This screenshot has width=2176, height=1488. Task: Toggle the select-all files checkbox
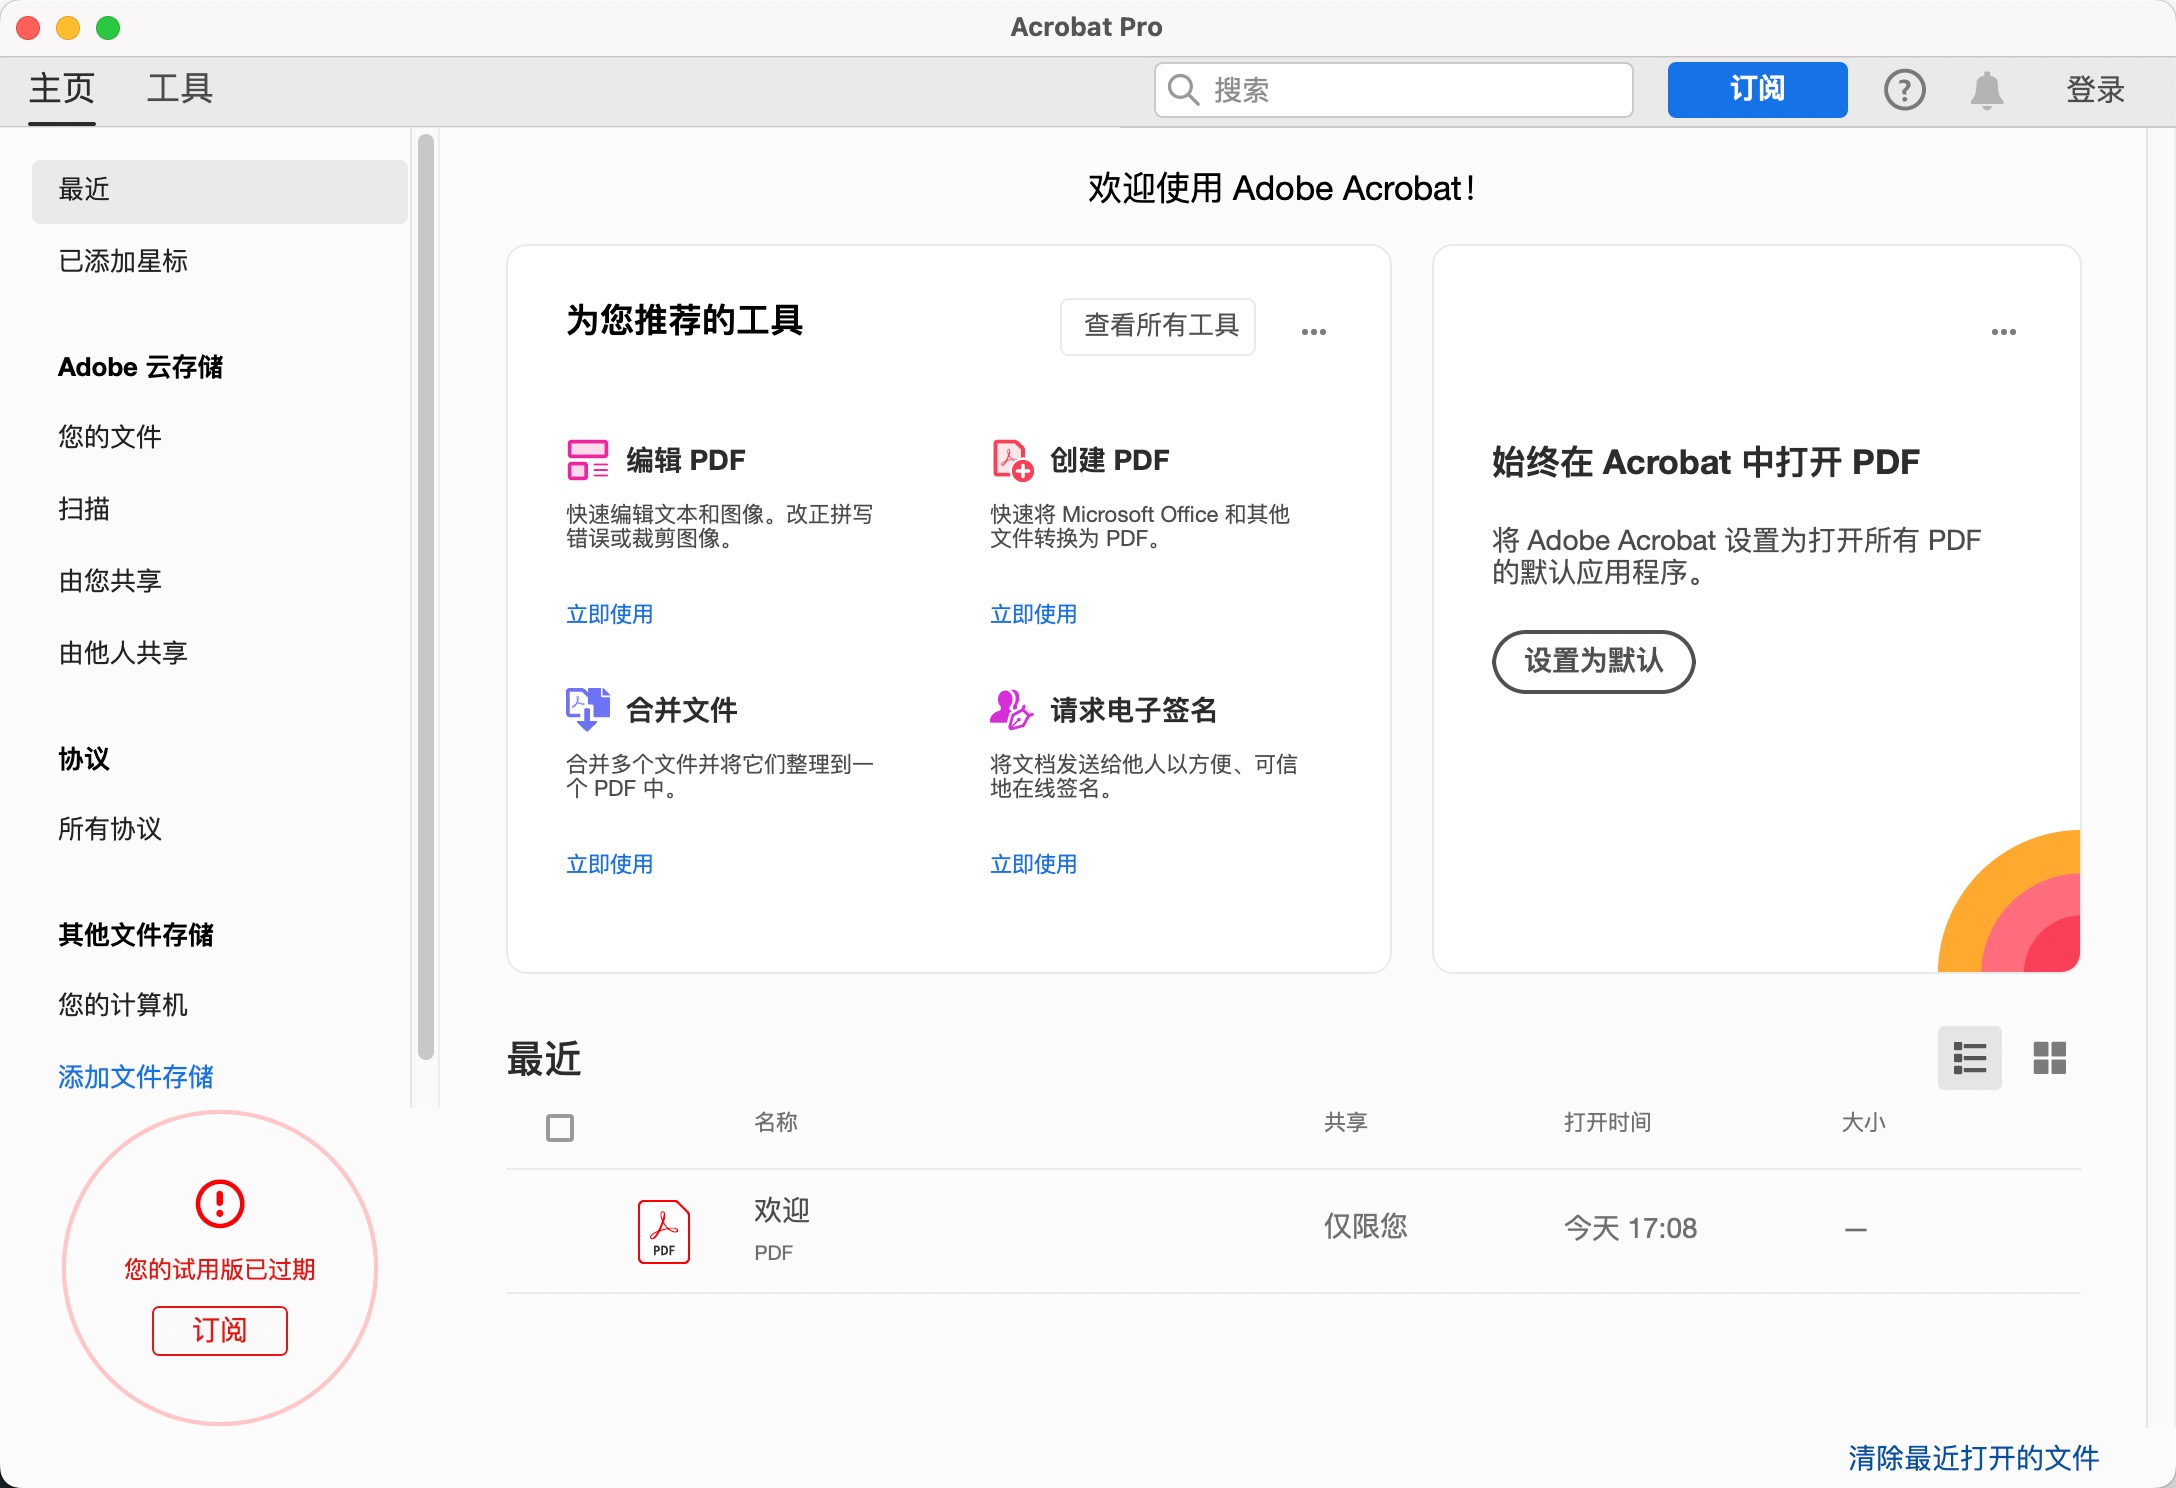point(560,1128)
